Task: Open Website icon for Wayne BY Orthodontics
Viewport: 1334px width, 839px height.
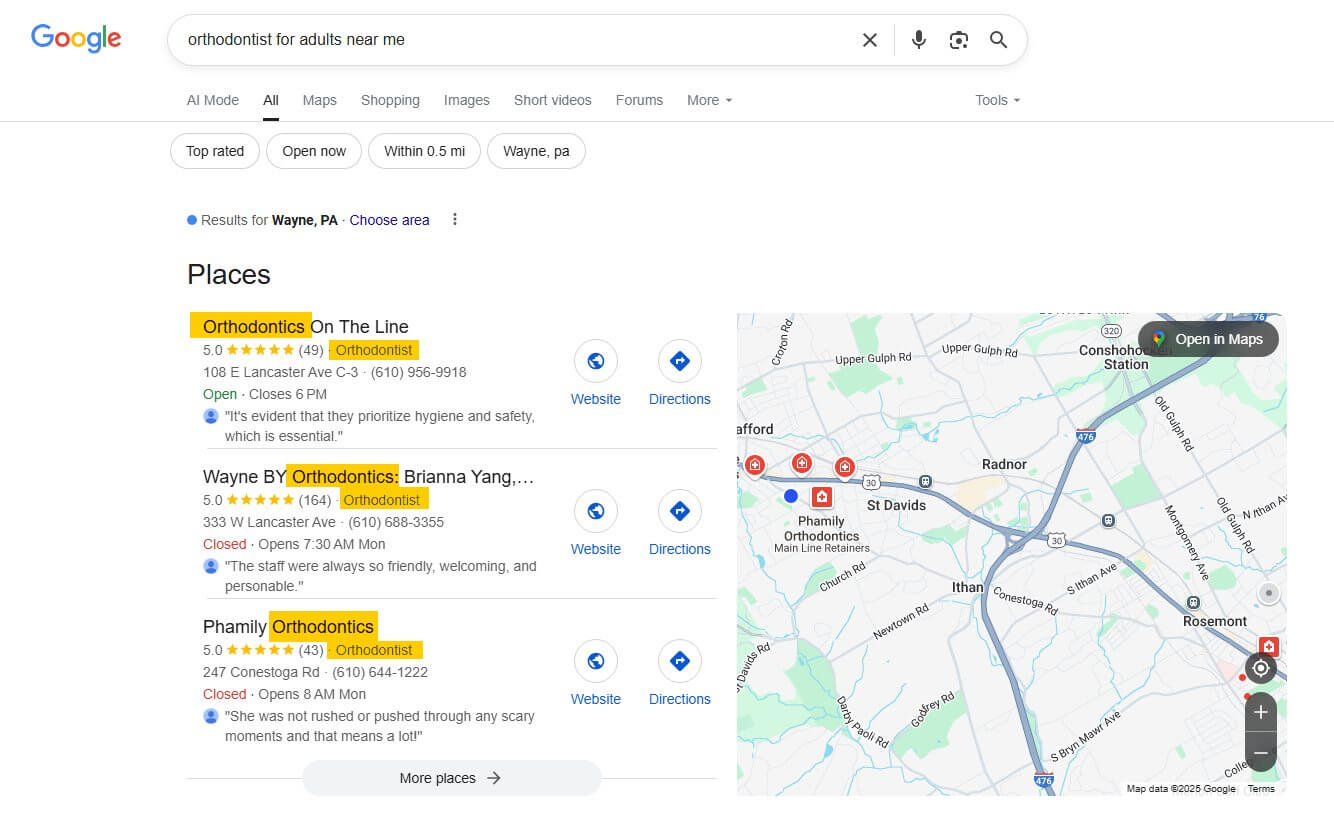Action: click(x=596, y=511)
